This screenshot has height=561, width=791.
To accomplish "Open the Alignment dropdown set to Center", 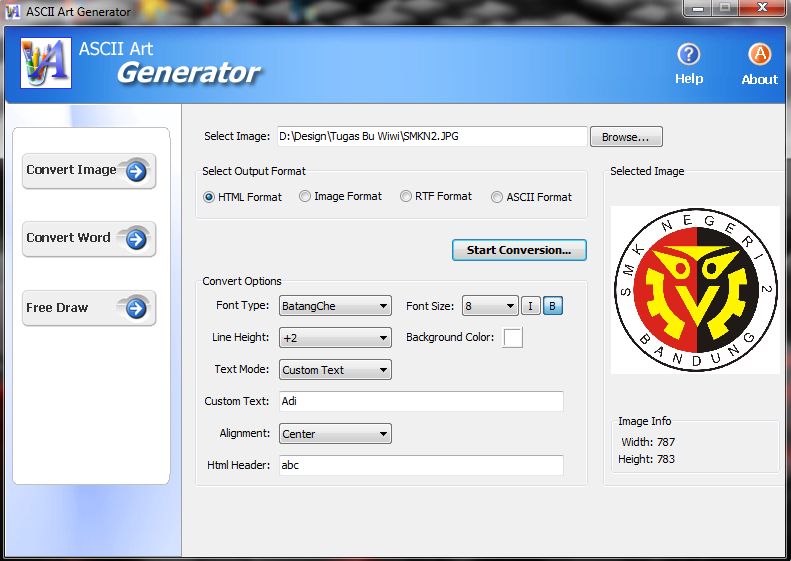I will pyautogui.click(x=335, y=434).
